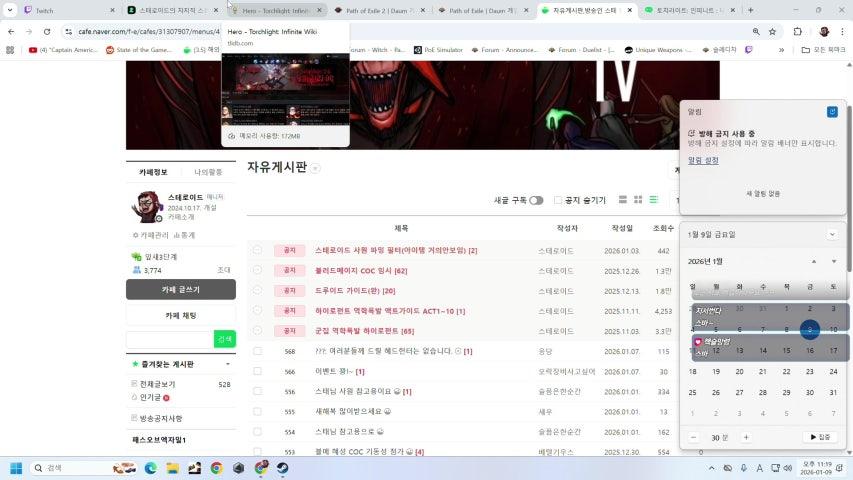853x480 pixels.
Task: Go to previous month with the calendar up arrow
Action: pyautogui.click(x=814, y=262)
